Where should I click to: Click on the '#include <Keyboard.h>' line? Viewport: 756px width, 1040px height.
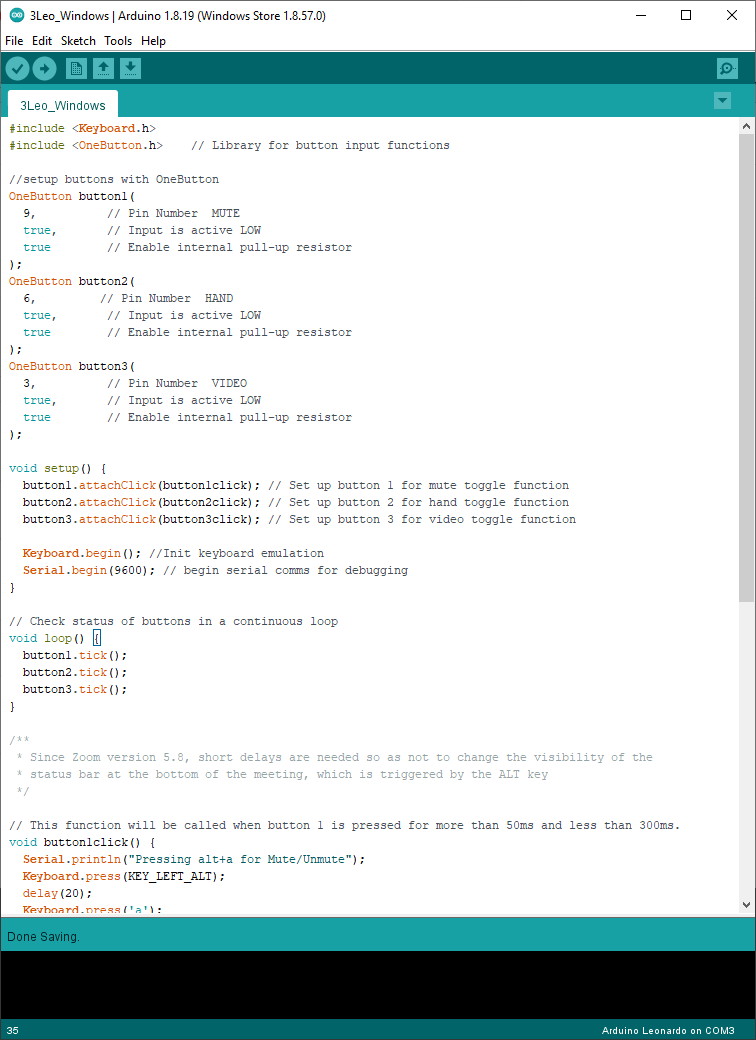[x=82, y=128]
